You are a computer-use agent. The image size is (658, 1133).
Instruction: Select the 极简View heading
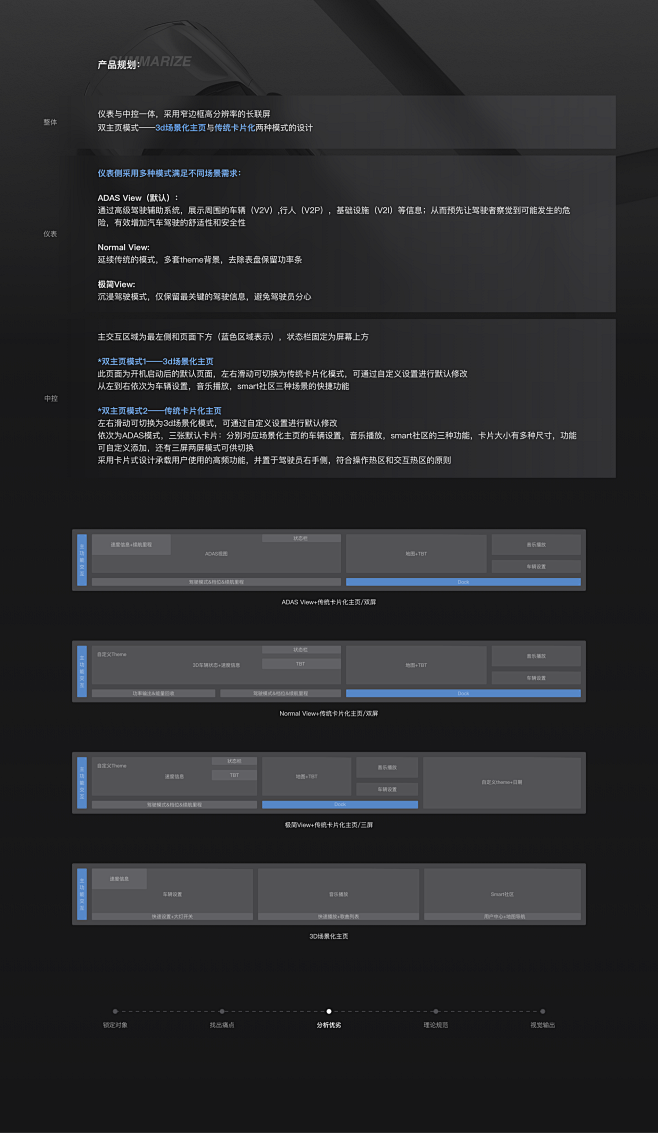coord(116,285)
